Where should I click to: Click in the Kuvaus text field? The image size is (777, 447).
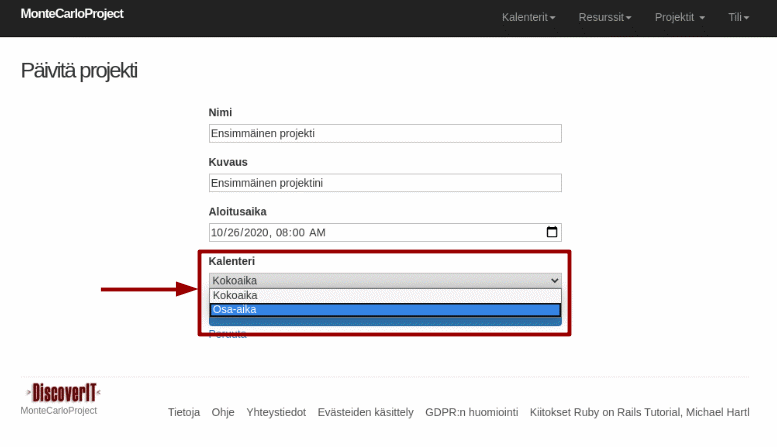tap(385, 183)
